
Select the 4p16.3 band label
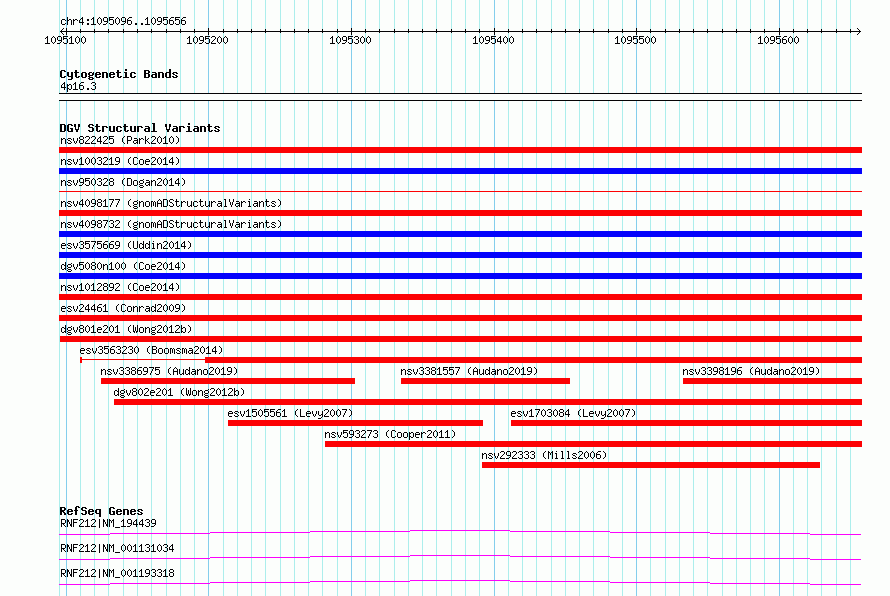point(78,86)
